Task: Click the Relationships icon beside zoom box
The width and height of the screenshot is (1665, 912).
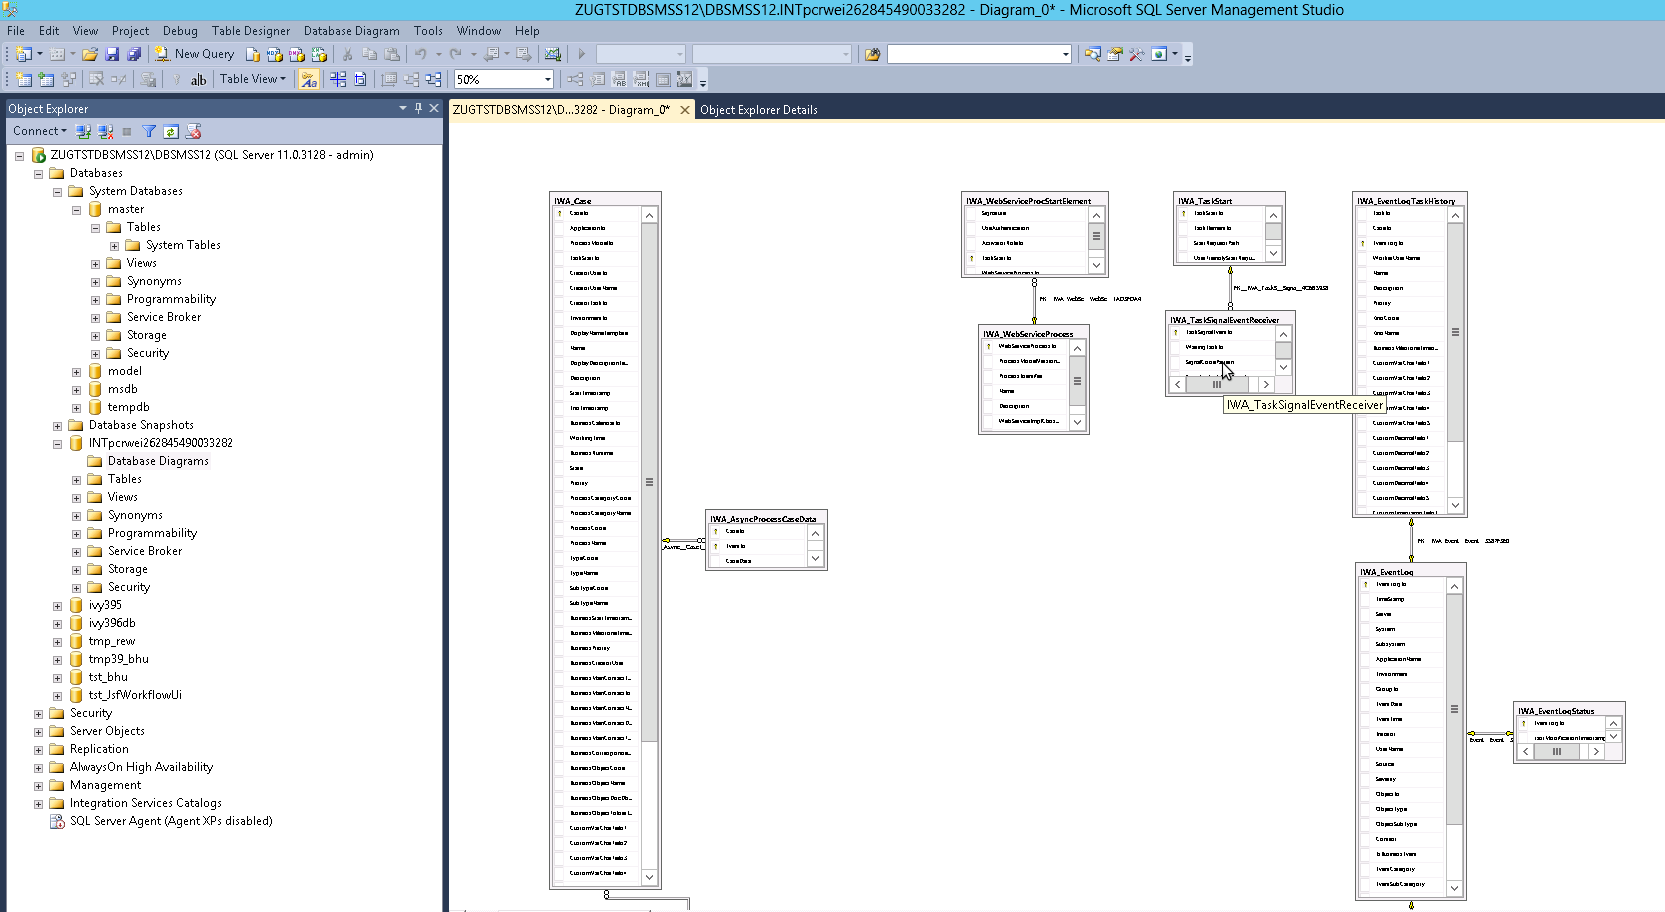Action: point(575,79)
